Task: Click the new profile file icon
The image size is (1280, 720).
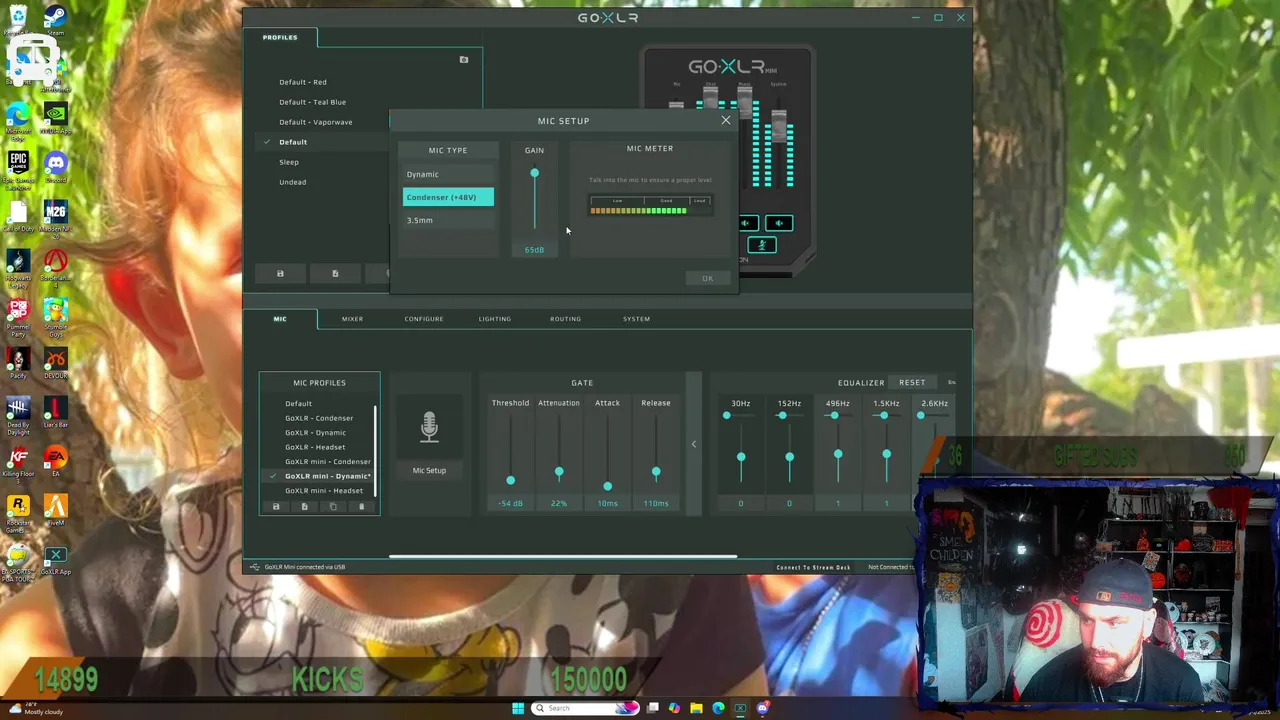Action: pyautogui.click(x=335, y=274)
